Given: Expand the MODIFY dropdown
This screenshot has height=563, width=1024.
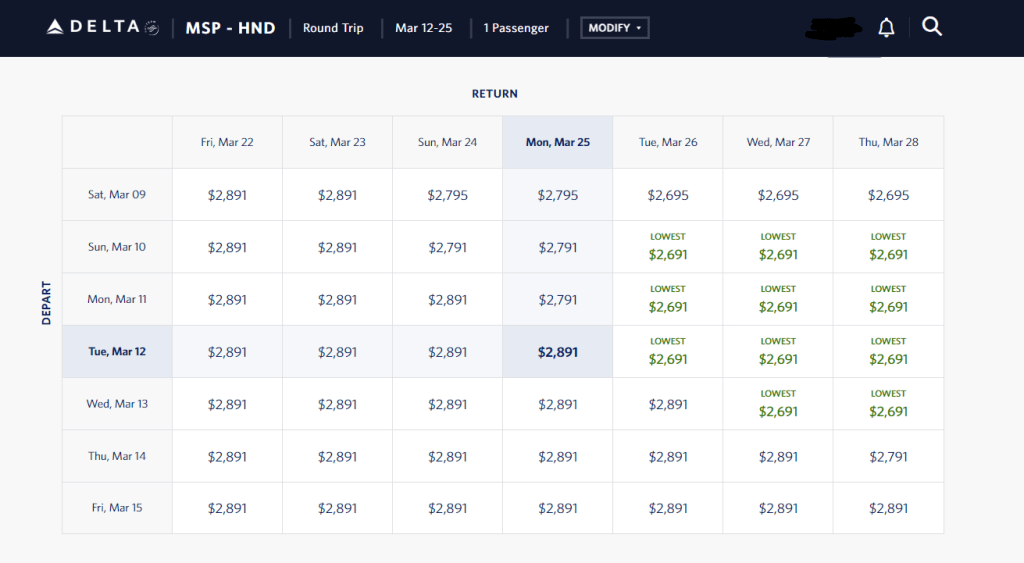Looking at the screenshot, I should click(615, 28).
